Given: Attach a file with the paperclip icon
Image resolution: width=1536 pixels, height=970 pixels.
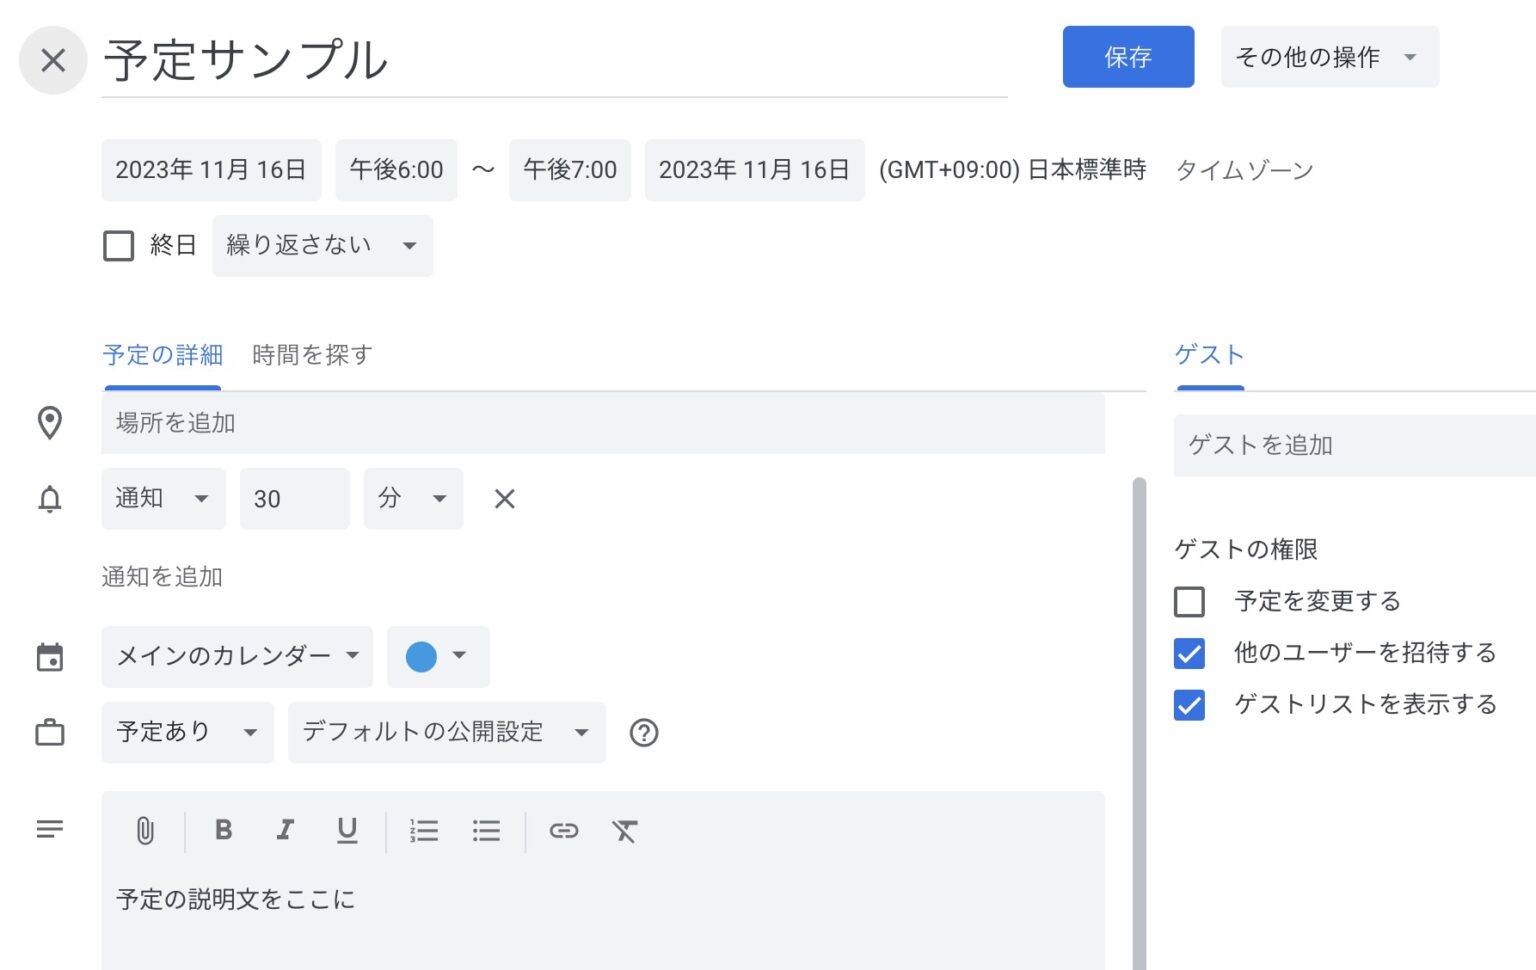Looking at the screenshot, I should click(143, 830).
